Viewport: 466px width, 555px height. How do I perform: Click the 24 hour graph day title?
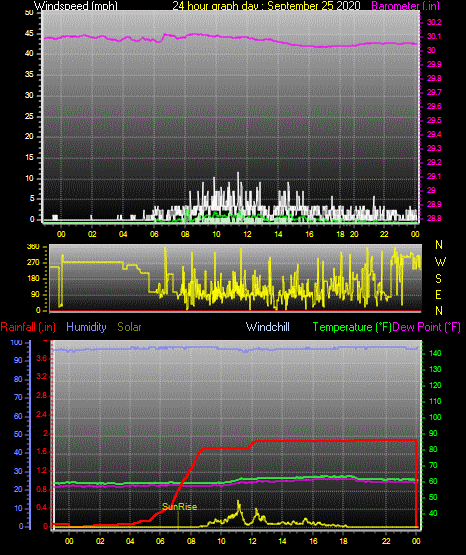pyautogui.click(x=266, y=5)
